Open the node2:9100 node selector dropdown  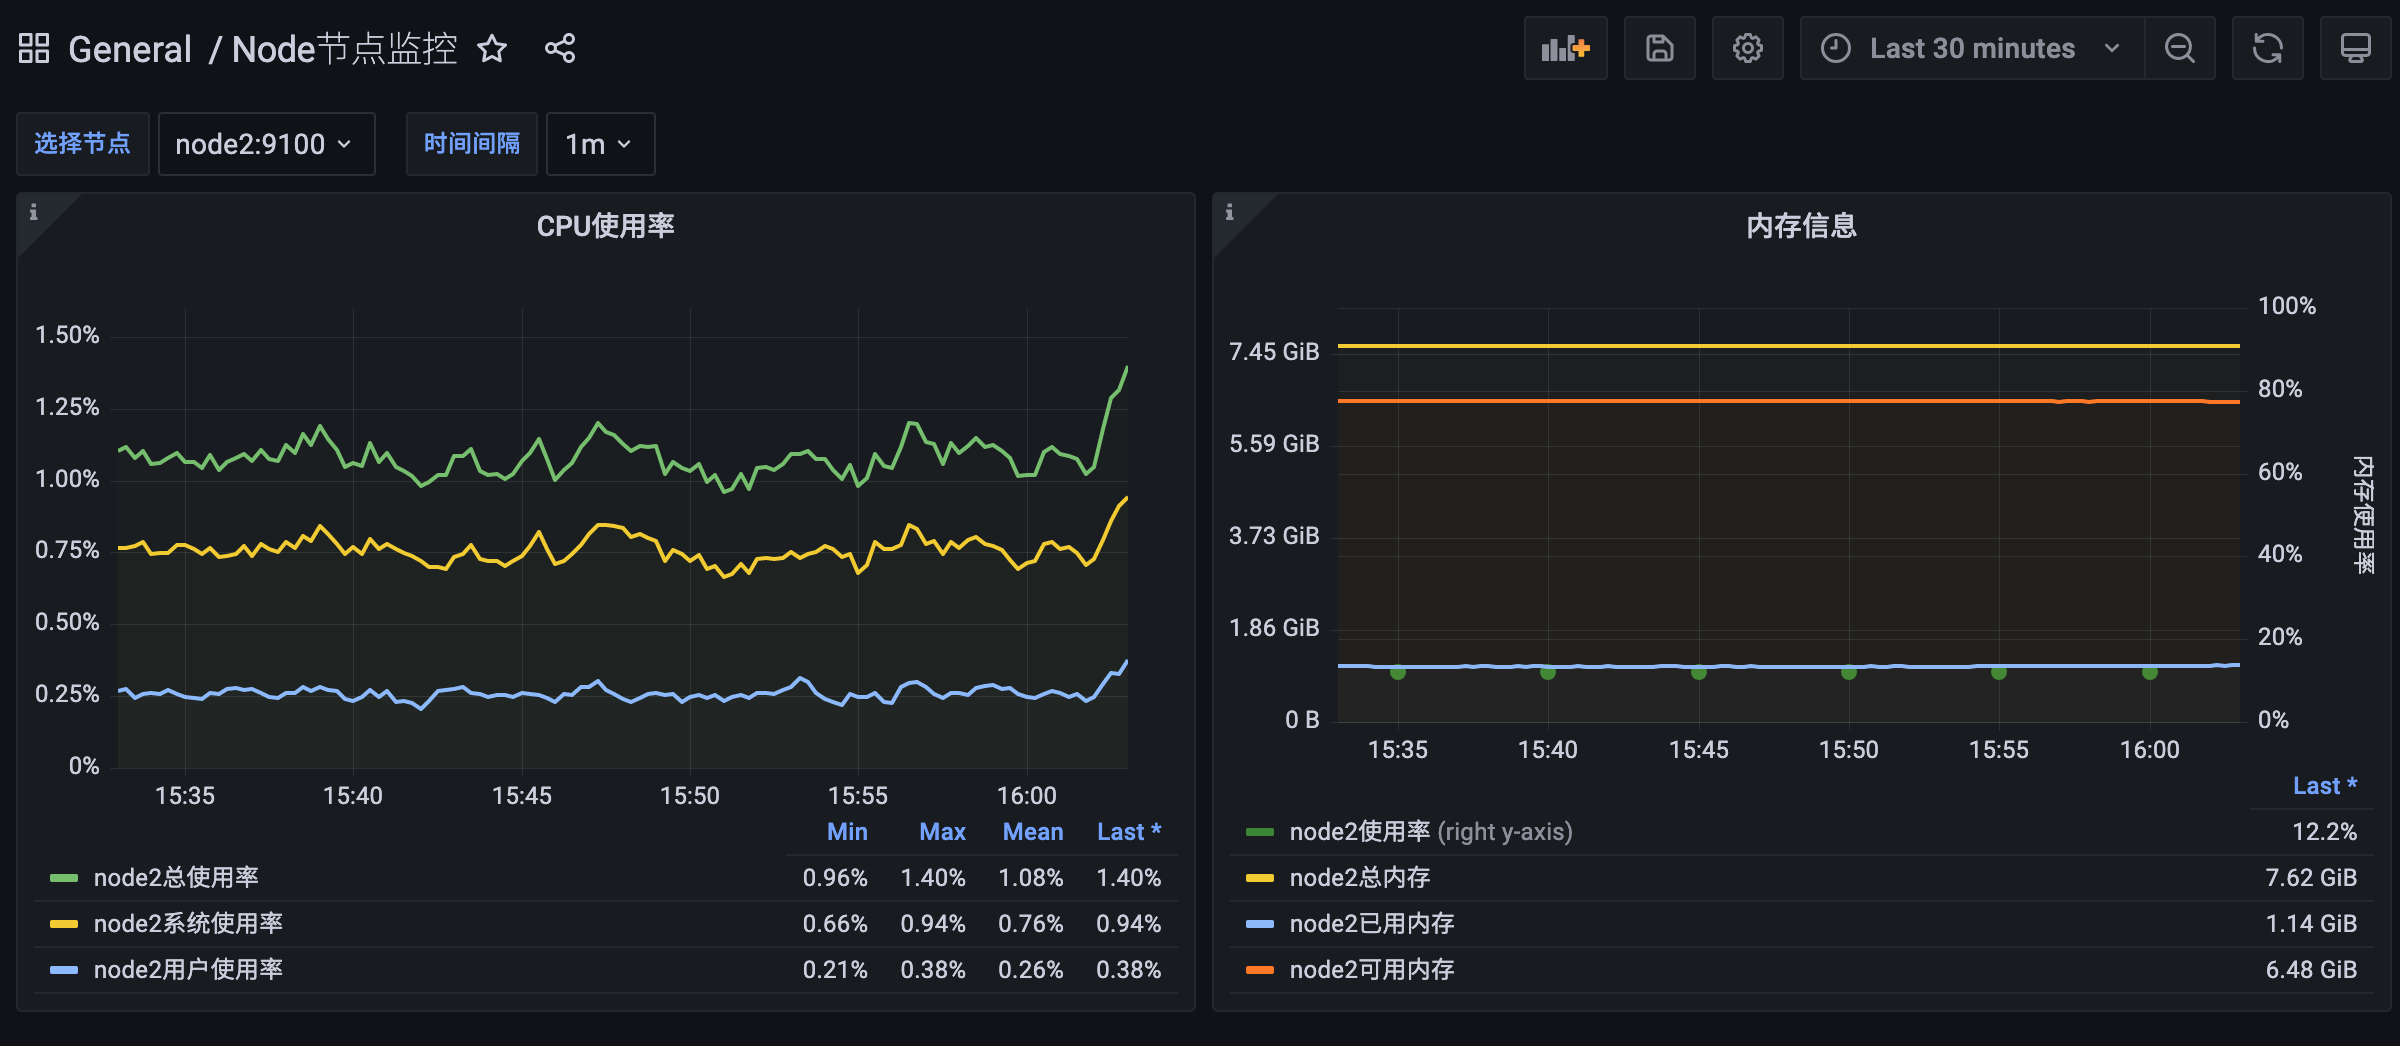pos(266,143)
